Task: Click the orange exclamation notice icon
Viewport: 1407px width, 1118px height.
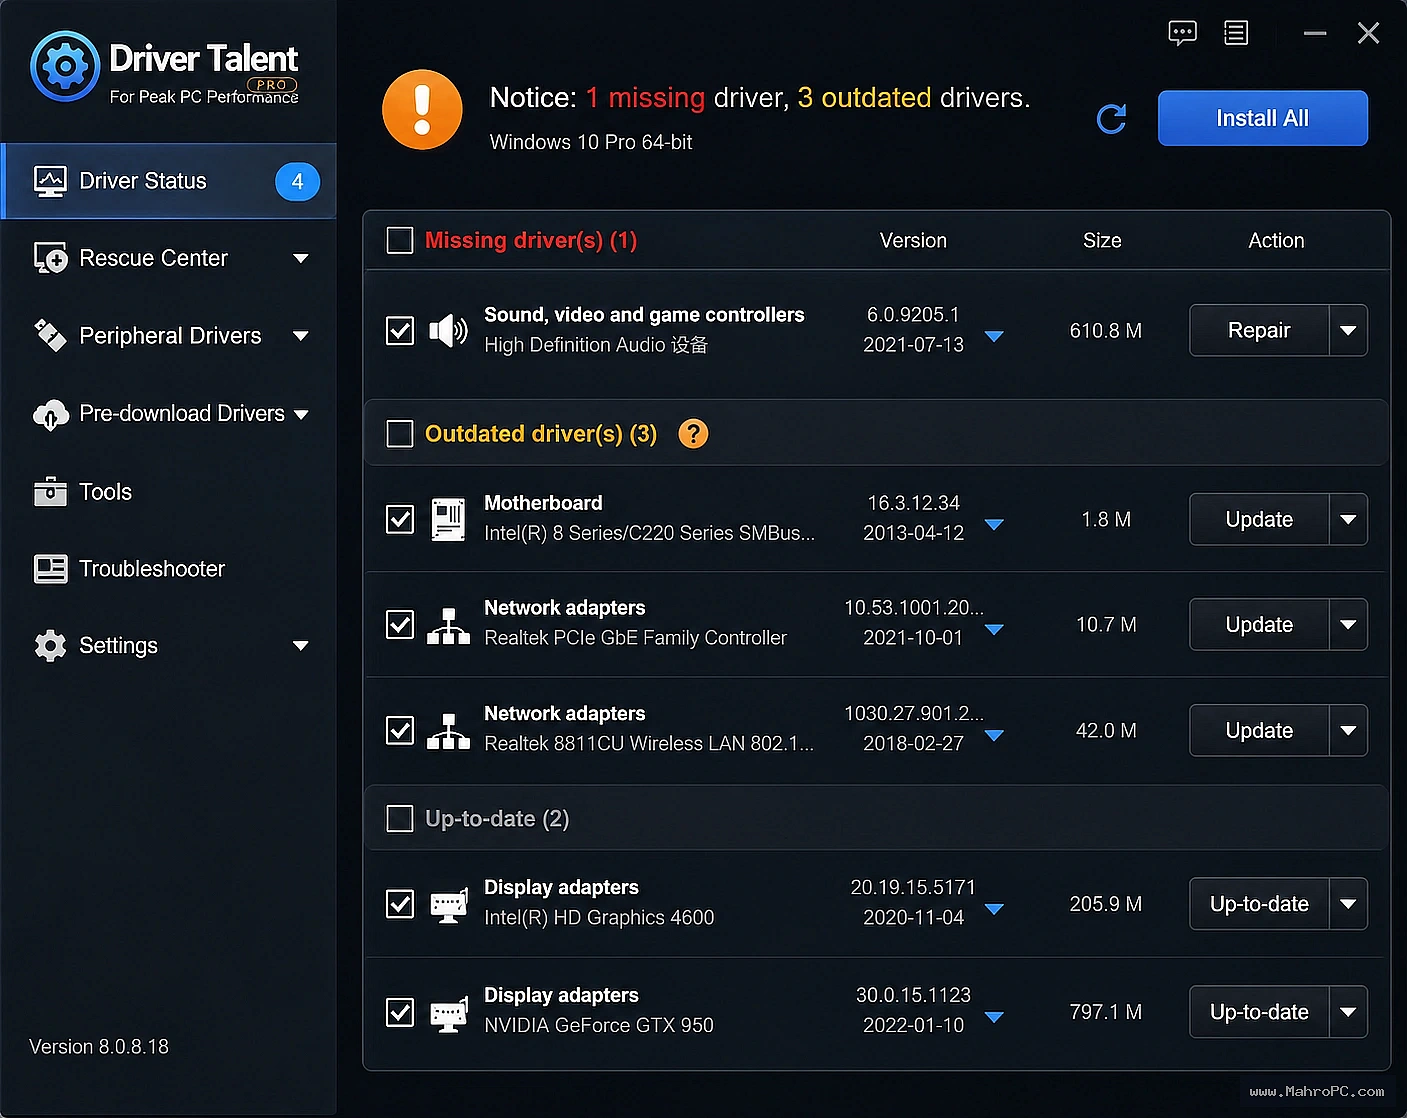Action: 422,110
